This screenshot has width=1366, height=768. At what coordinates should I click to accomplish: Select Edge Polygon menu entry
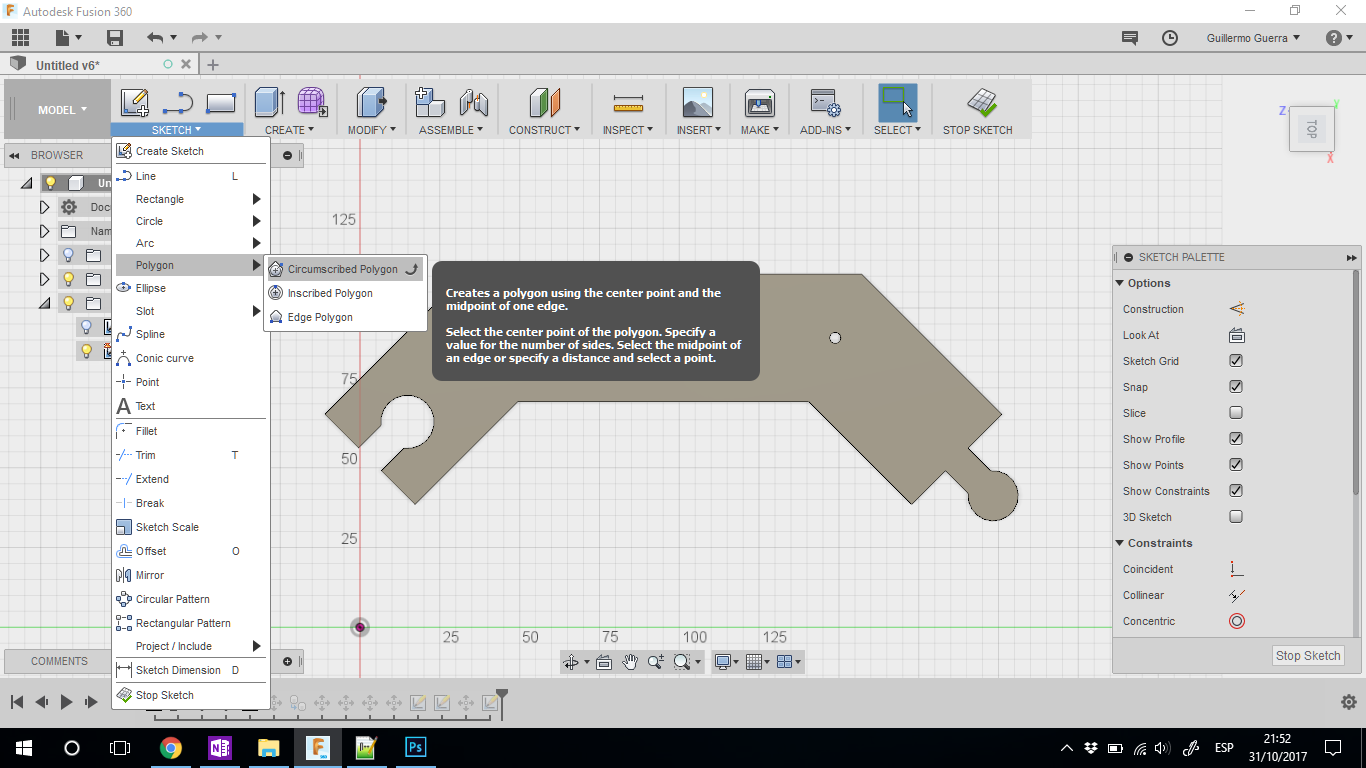pos(320,317)
